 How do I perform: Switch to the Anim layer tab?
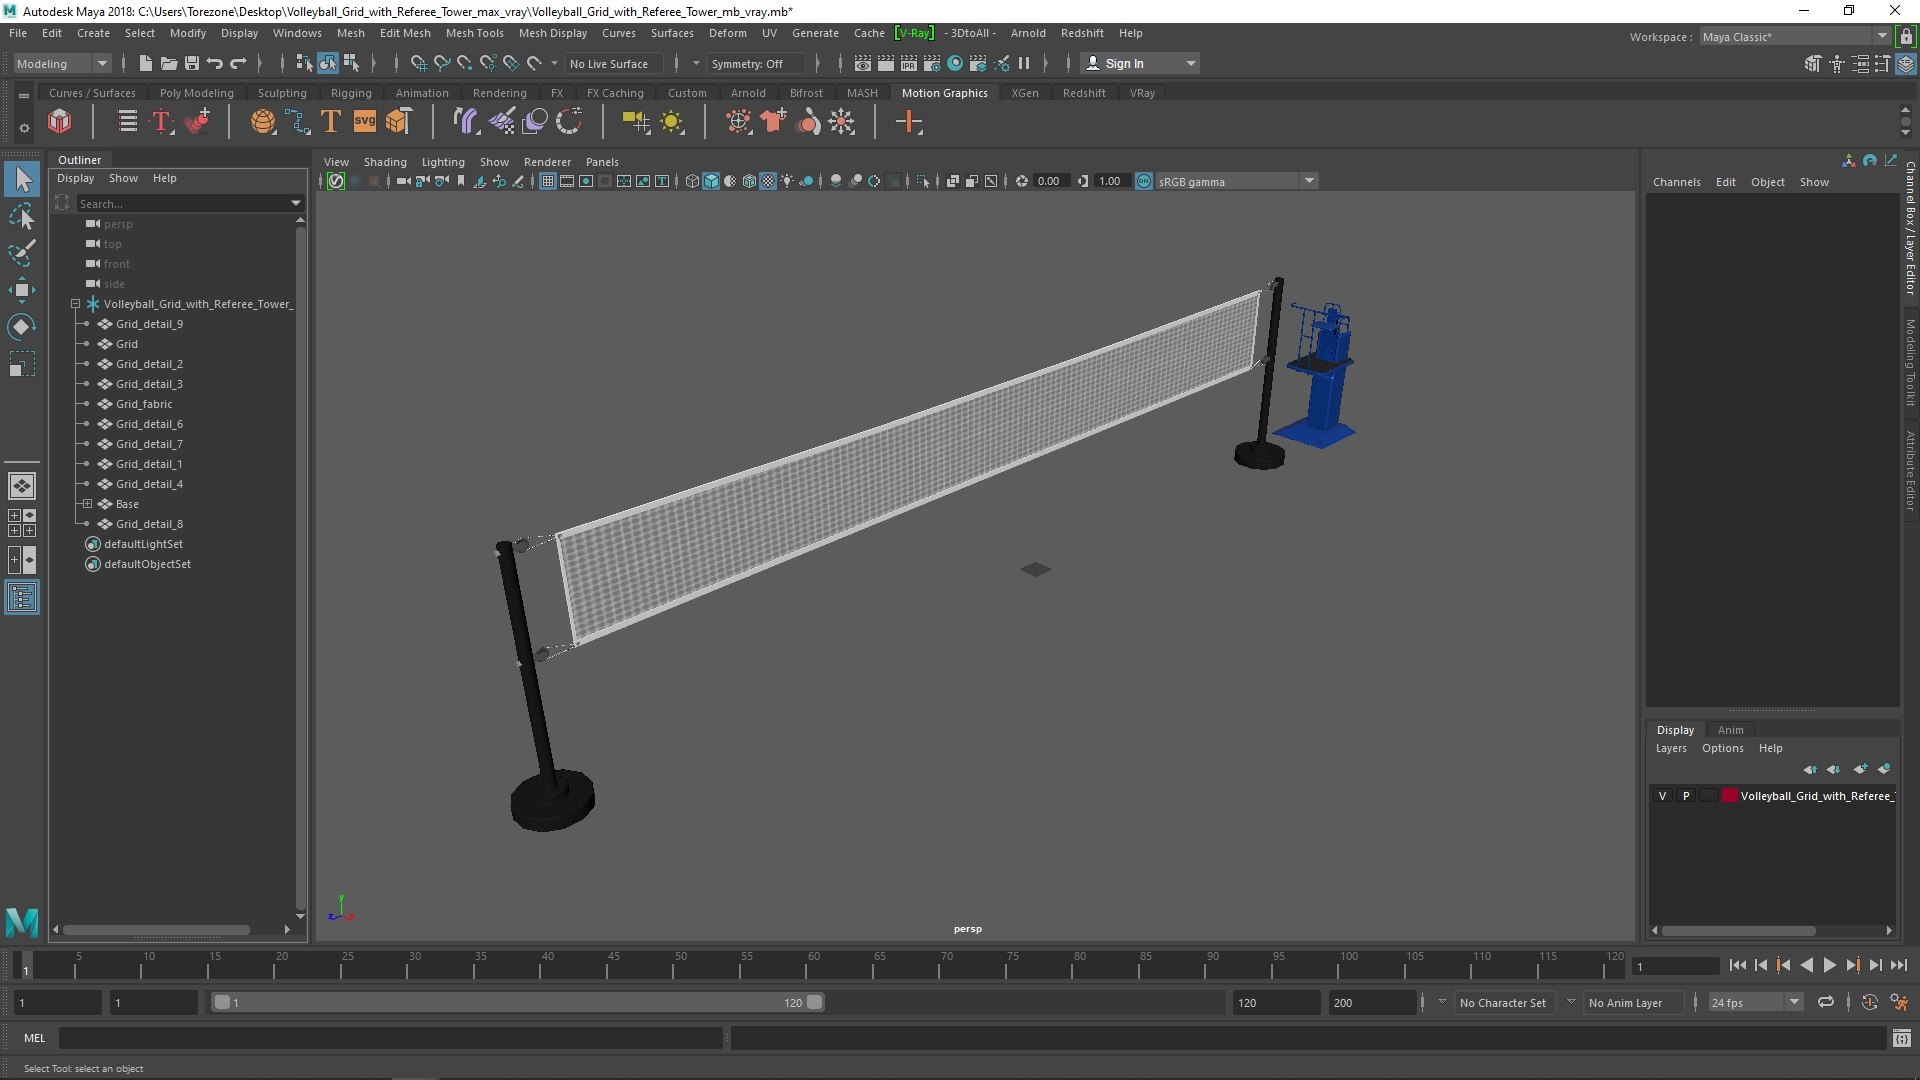coord(1730,730)
